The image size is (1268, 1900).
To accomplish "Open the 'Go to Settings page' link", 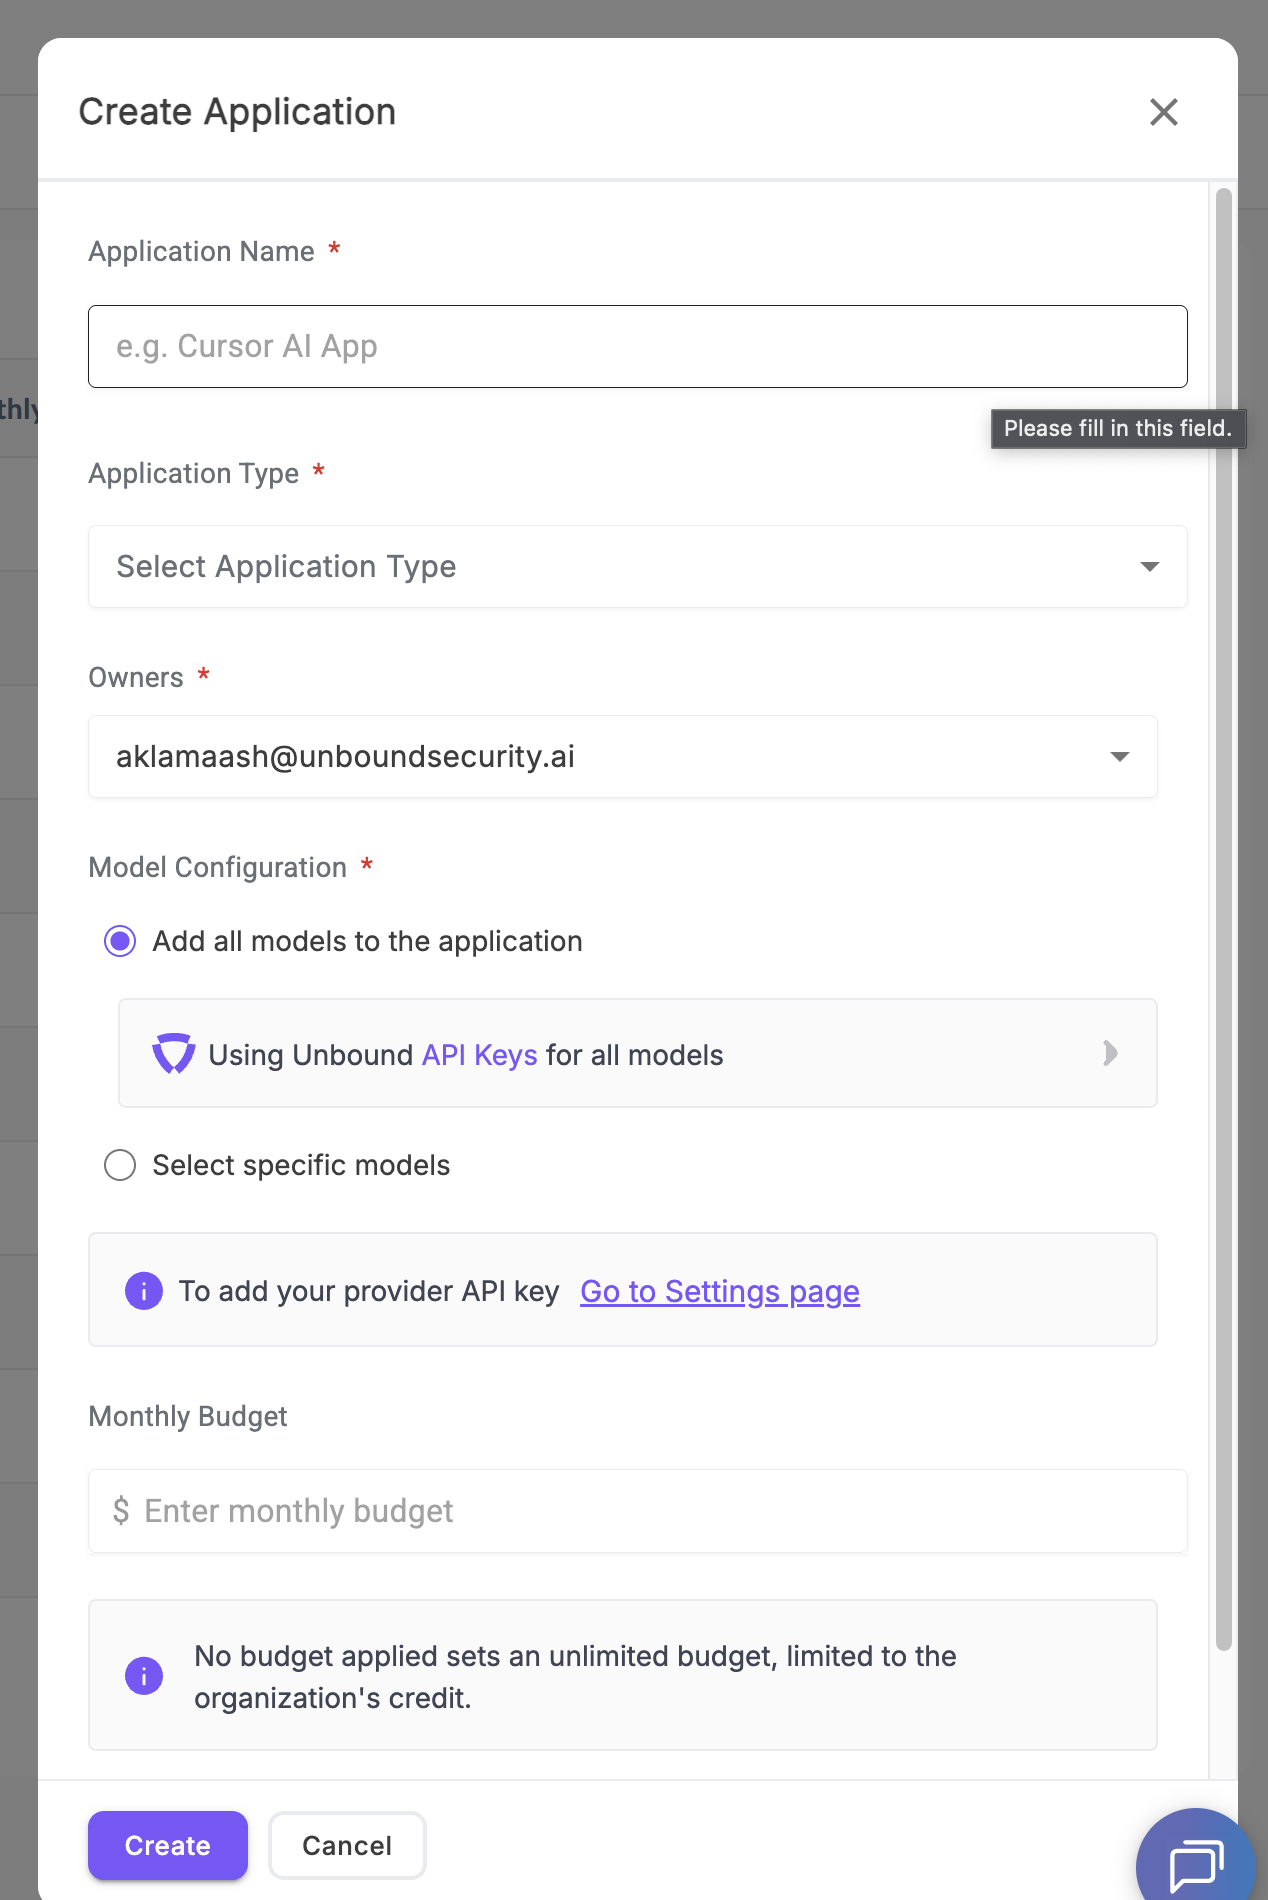I will tap(720, 1292).
